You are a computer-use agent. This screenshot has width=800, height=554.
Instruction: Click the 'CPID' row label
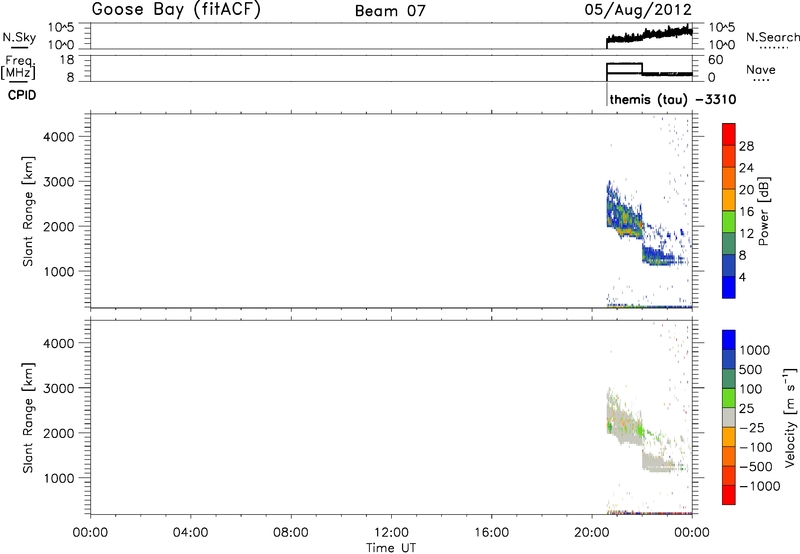(22, 95)
